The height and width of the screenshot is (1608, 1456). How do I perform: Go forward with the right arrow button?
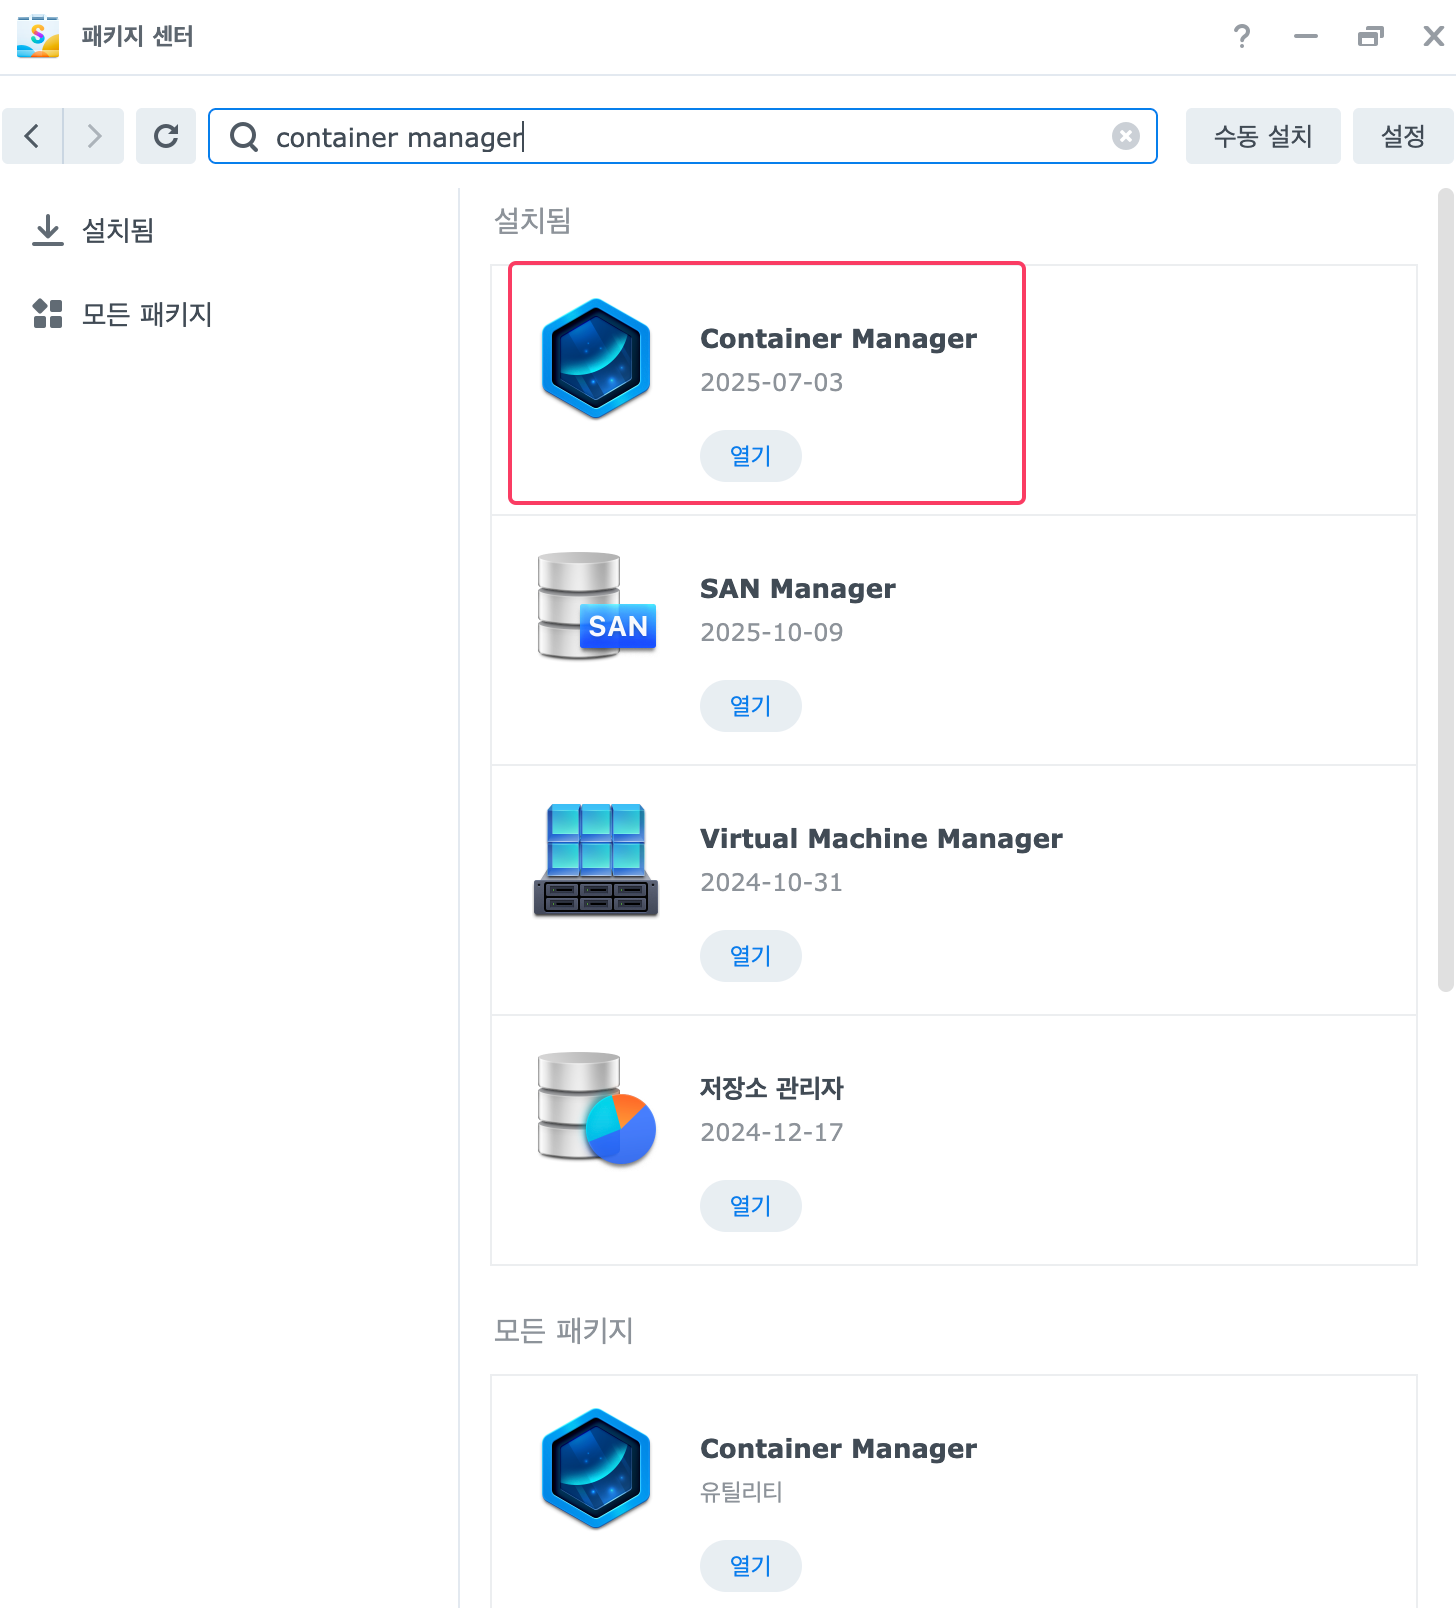click(94, 136)
